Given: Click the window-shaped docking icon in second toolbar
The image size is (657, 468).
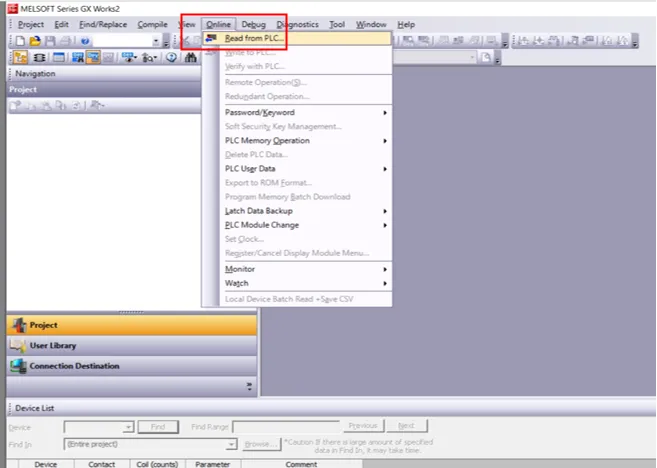Looking at the screenshot, I should click(59, 57).
